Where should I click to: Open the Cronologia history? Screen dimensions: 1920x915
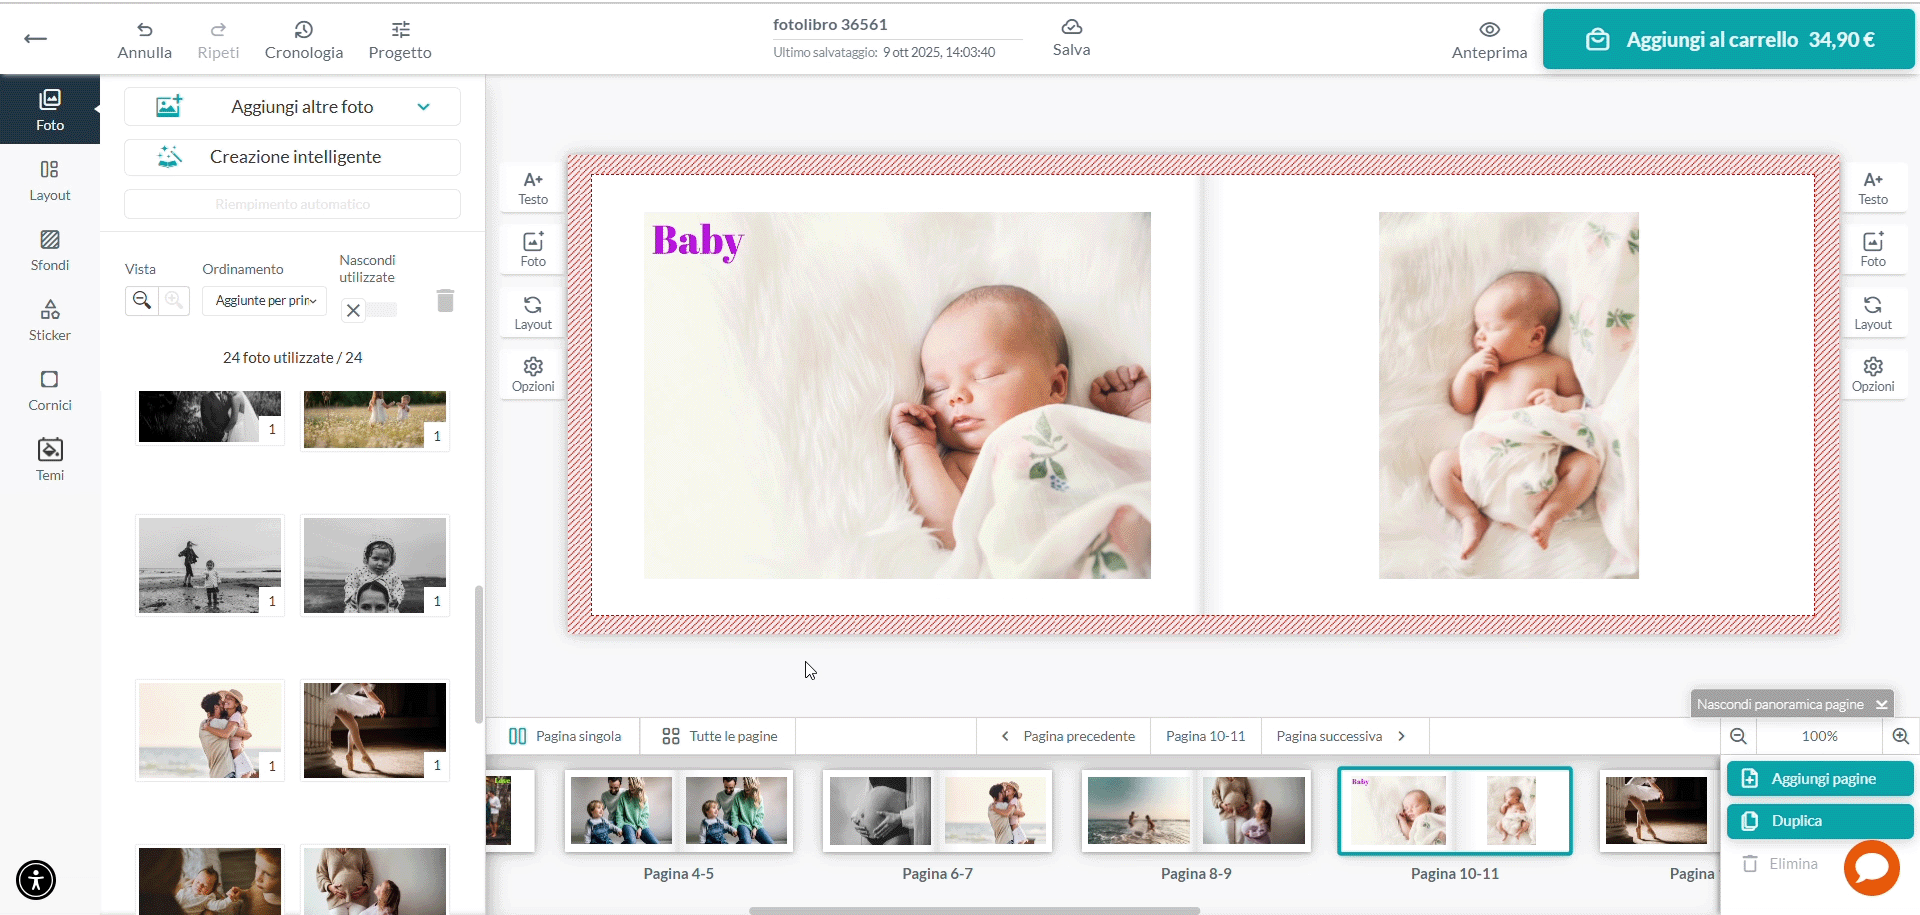[304, 40]
